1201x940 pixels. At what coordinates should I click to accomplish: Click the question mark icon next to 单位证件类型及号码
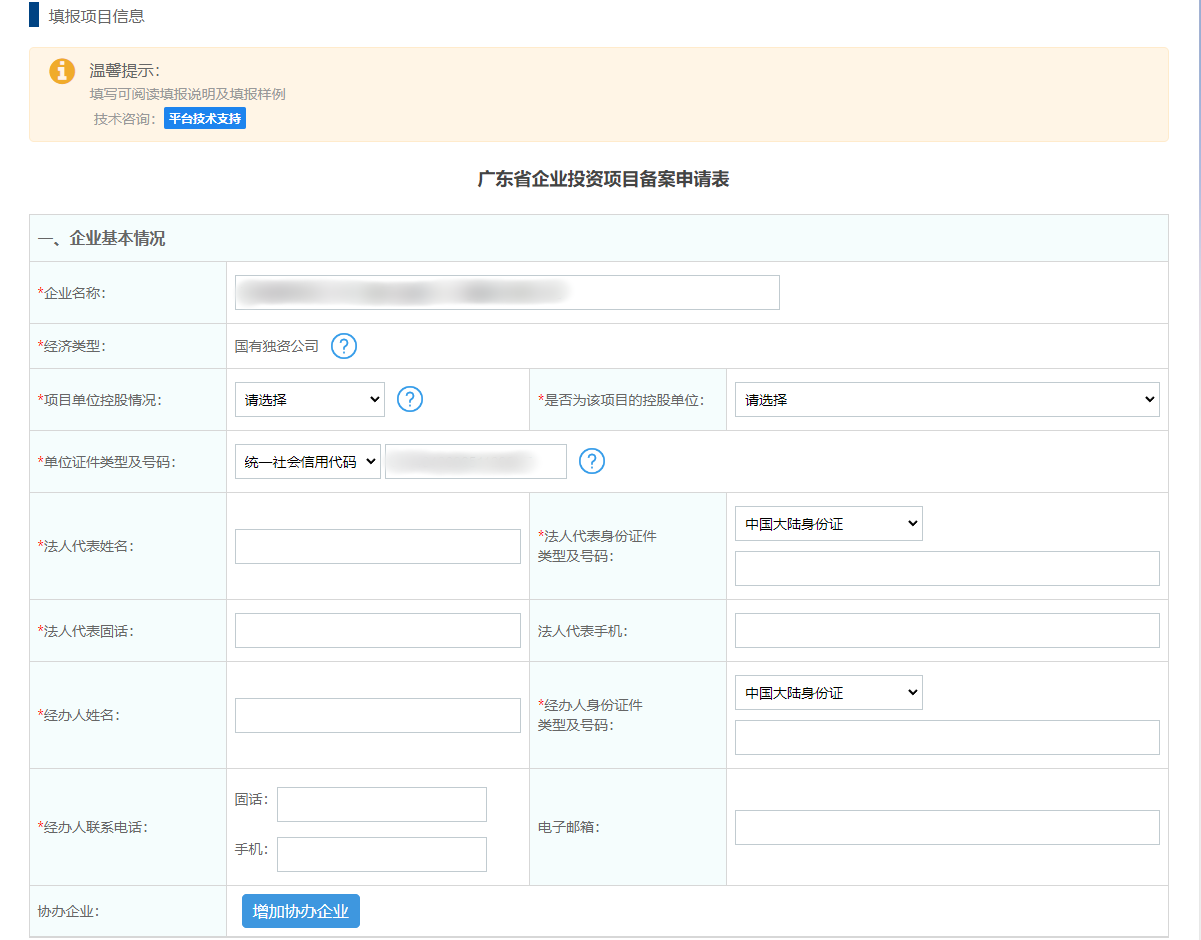(592, 461)
